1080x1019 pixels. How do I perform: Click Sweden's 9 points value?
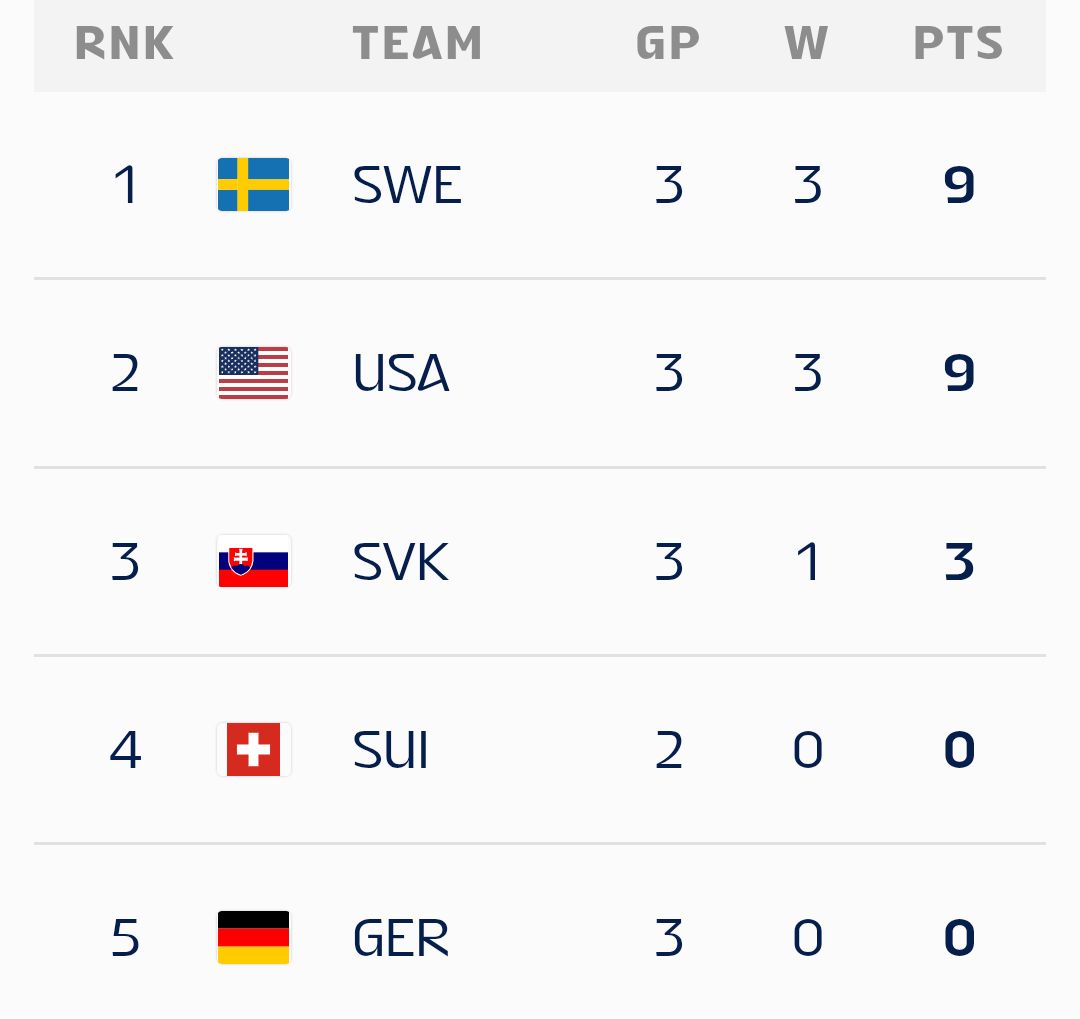959,185
